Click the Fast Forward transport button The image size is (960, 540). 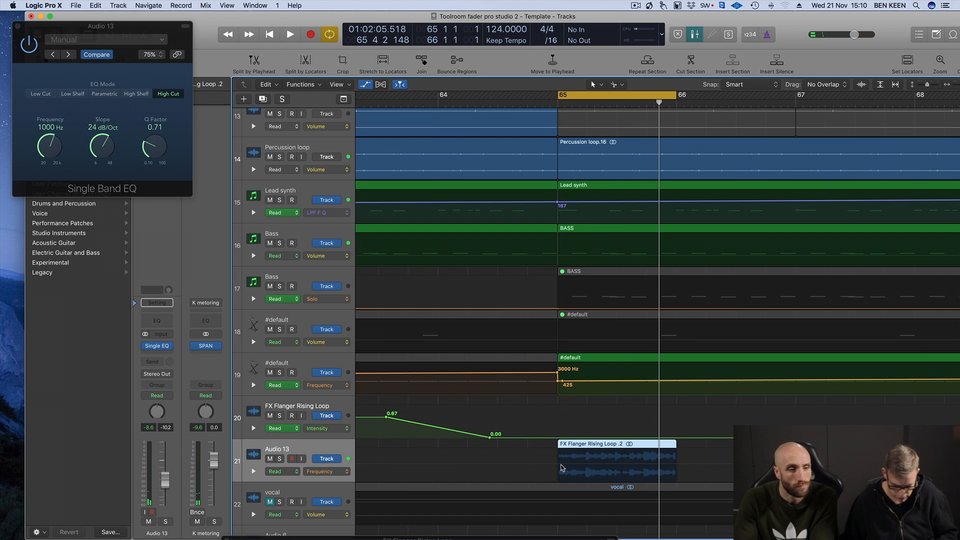point(249,34)
